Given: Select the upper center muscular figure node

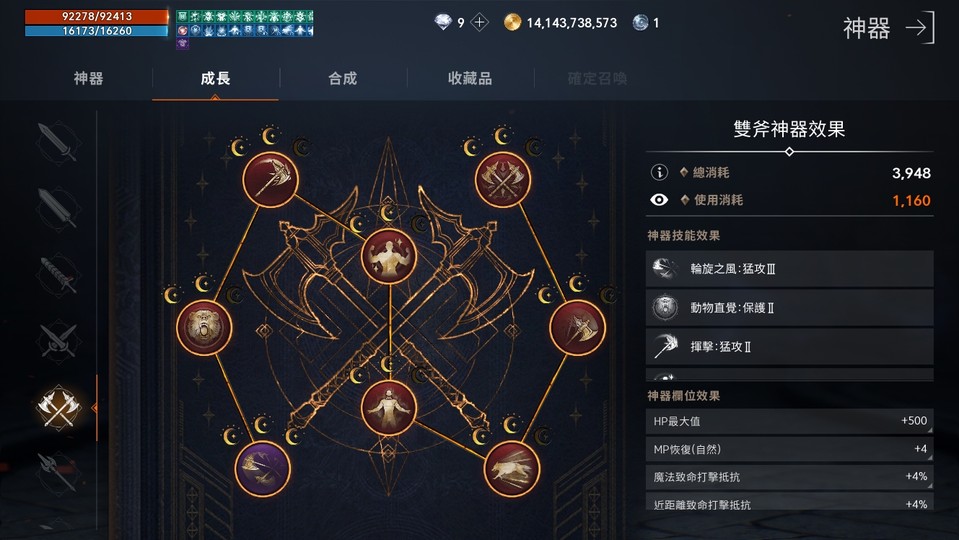Looking at the screenshot, I should click(388, 256).
